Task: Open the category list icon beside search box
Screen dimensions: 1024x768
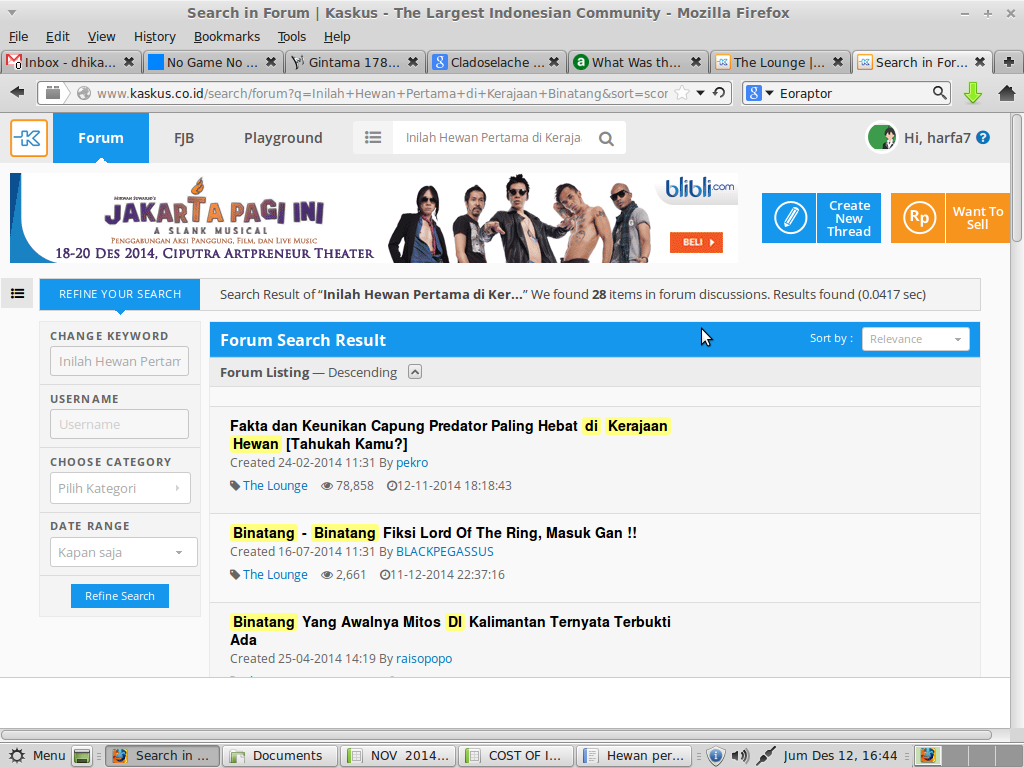Action: [x=373, y=138]
